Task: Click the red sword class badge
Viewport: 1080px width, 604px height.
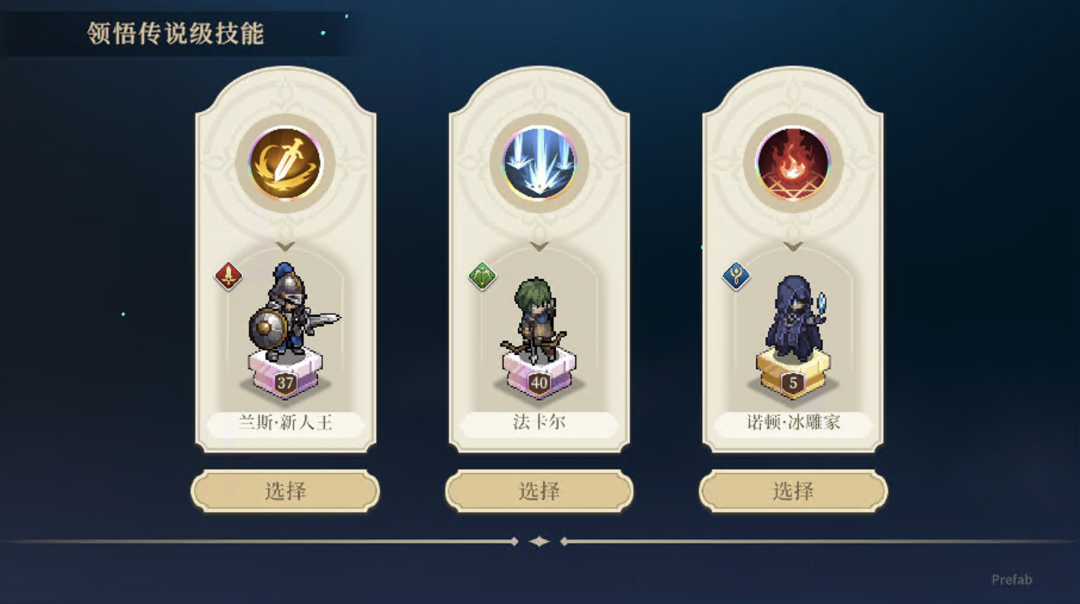Action: click(x=228, y=276)
